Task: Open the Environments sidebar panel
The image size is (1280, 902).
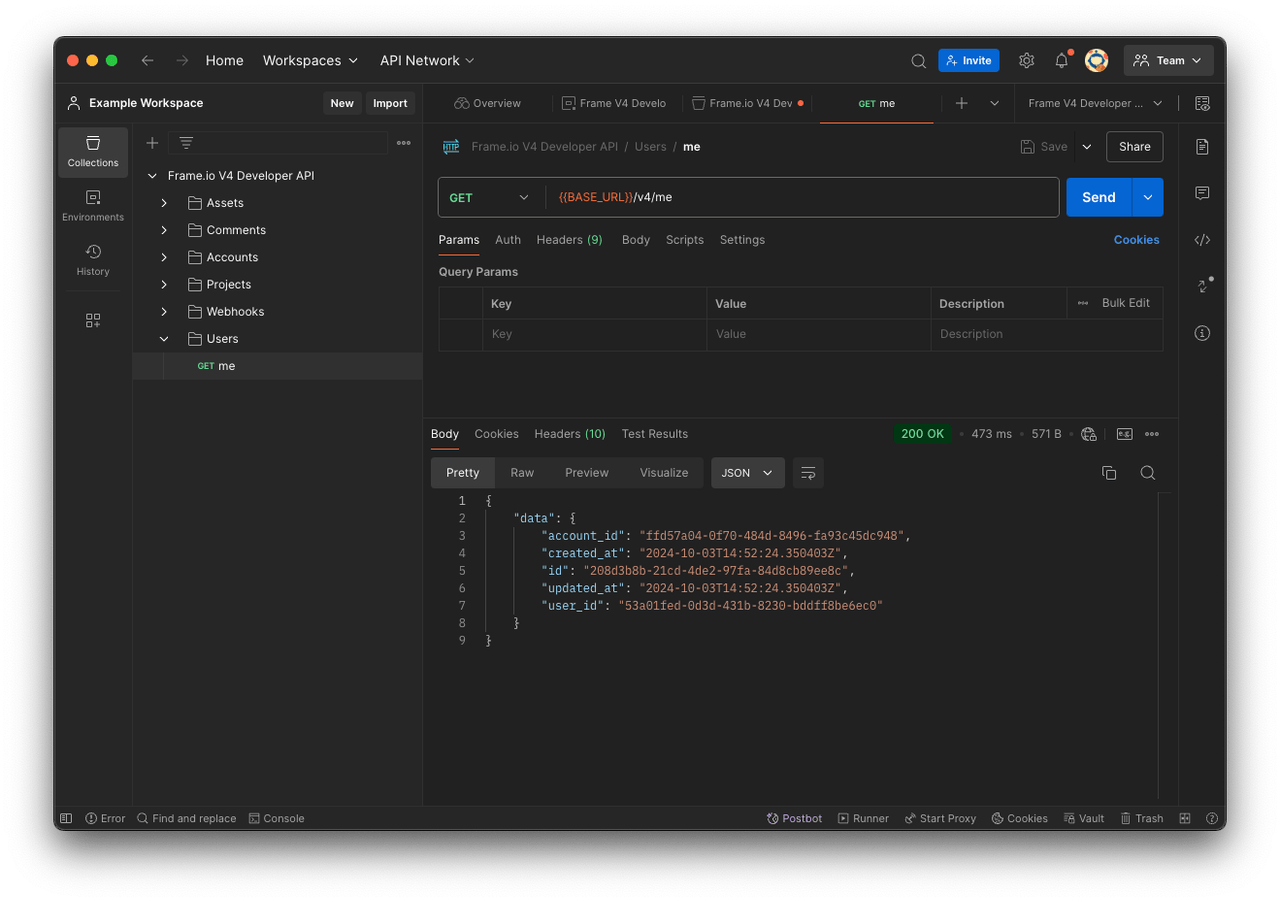Action: point(93,206)
